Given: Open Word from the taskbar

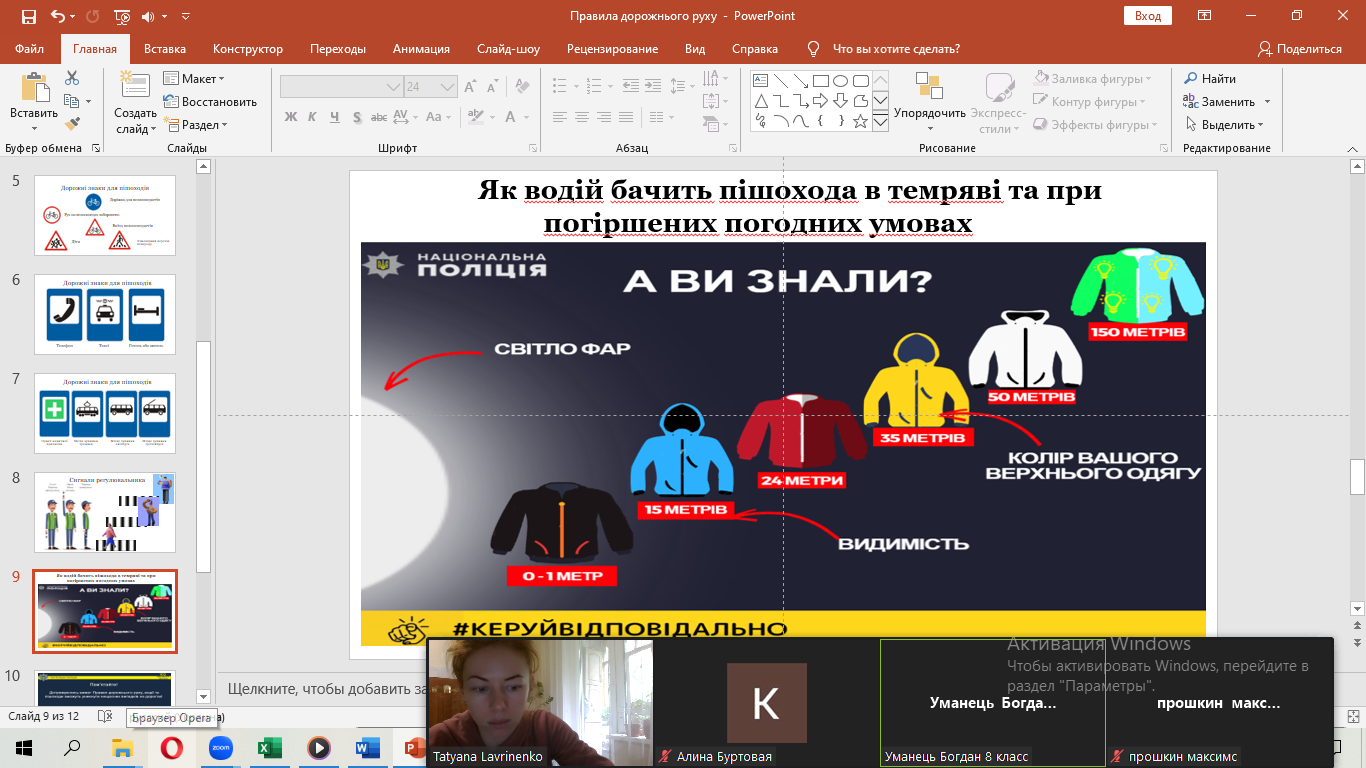Looking at the screenshot, I should pyautogui.click(x=367, y=748).
